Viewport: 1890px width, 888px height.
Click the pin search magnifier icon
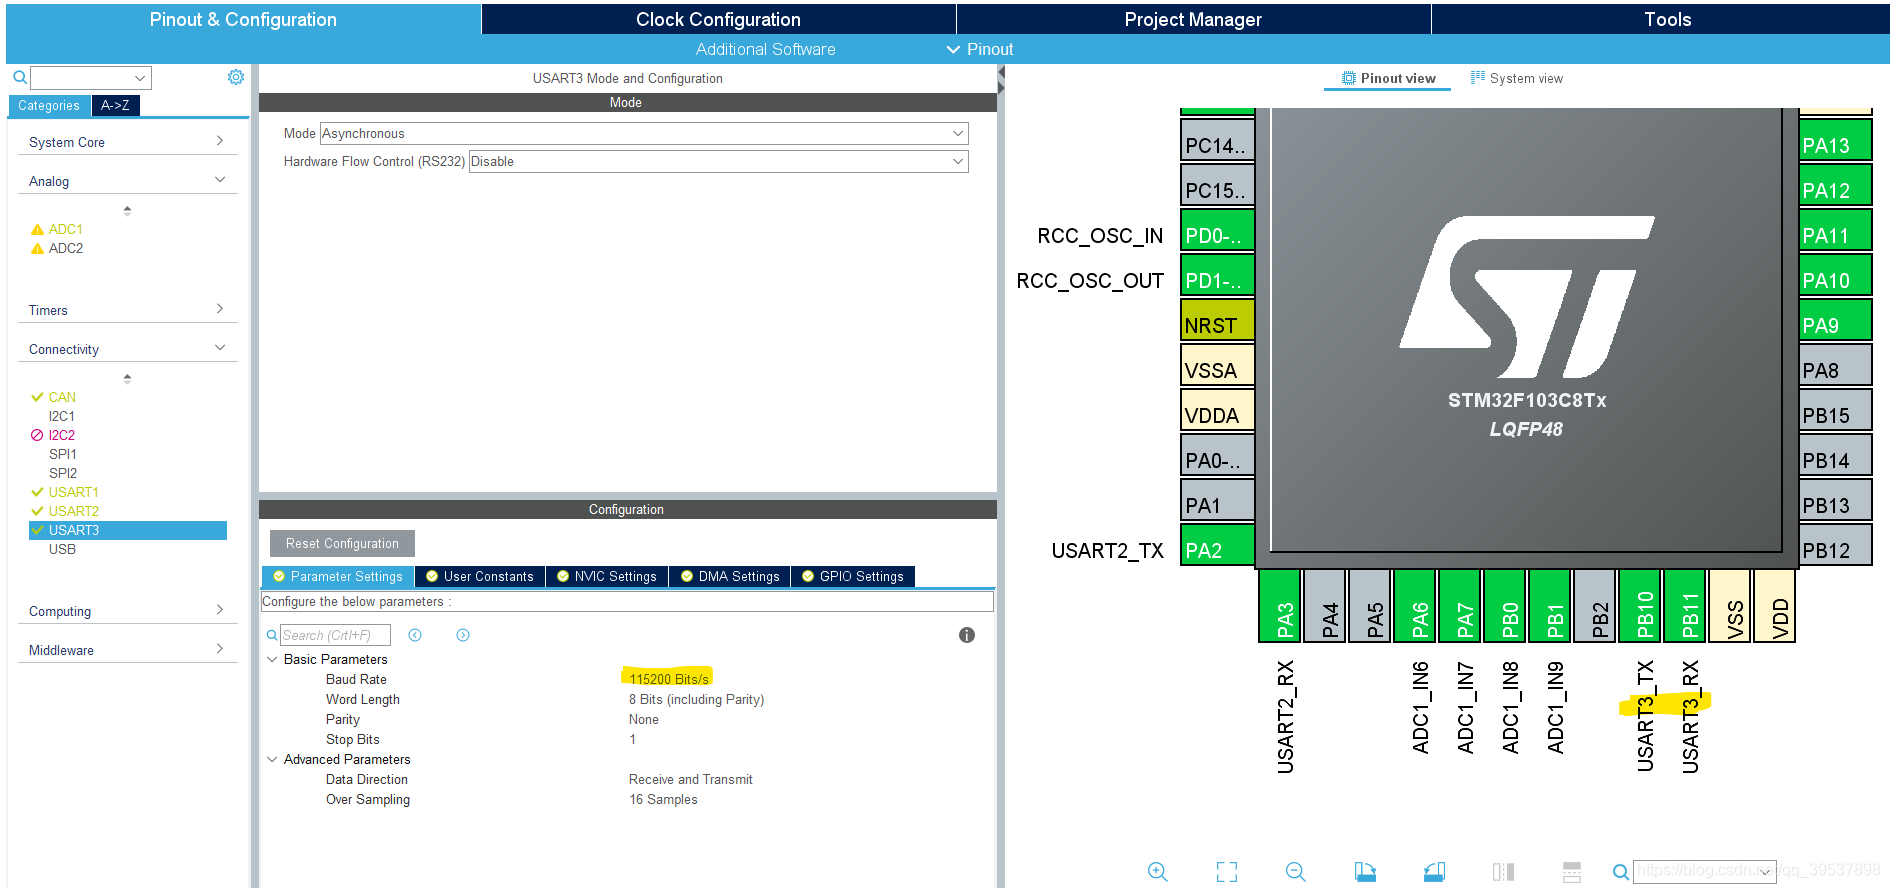pos(1621,872)
